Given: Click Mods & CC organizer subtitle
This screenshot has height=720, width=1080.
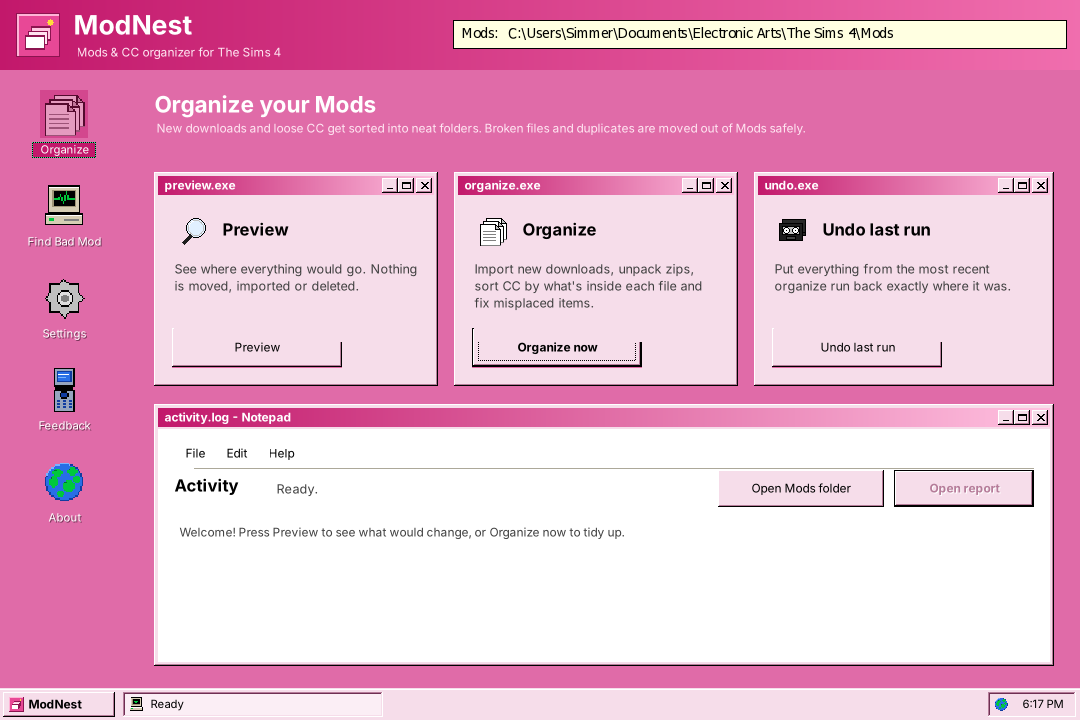Looking at the screenshot, I should (179, 52).
